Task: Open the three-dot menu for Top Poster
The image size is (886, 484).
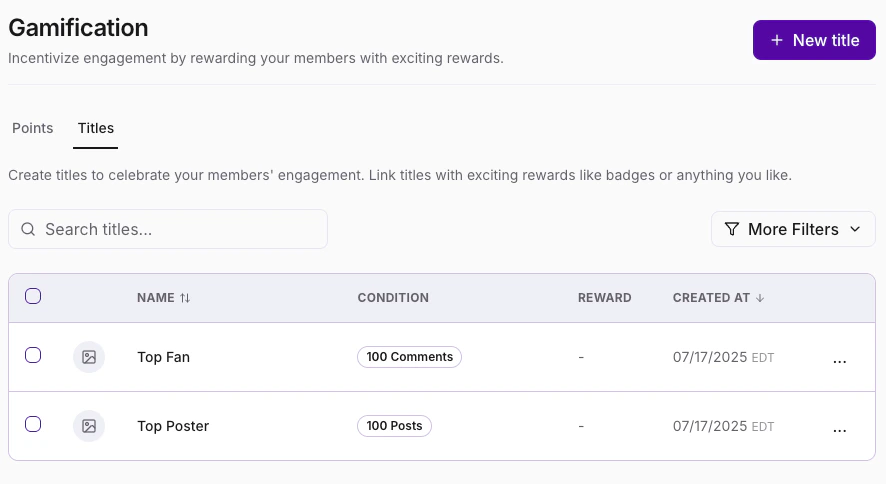Action: click(x=840, y=428)
